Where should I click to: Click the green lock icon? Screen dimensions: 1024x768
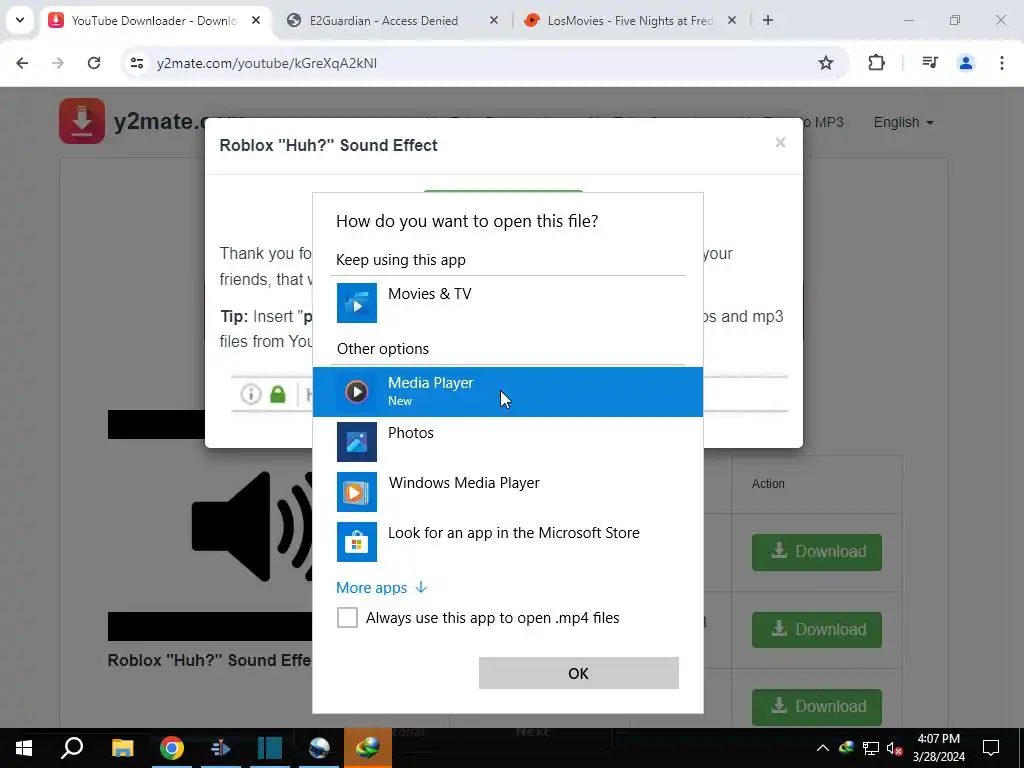click(x=278, y=394)
